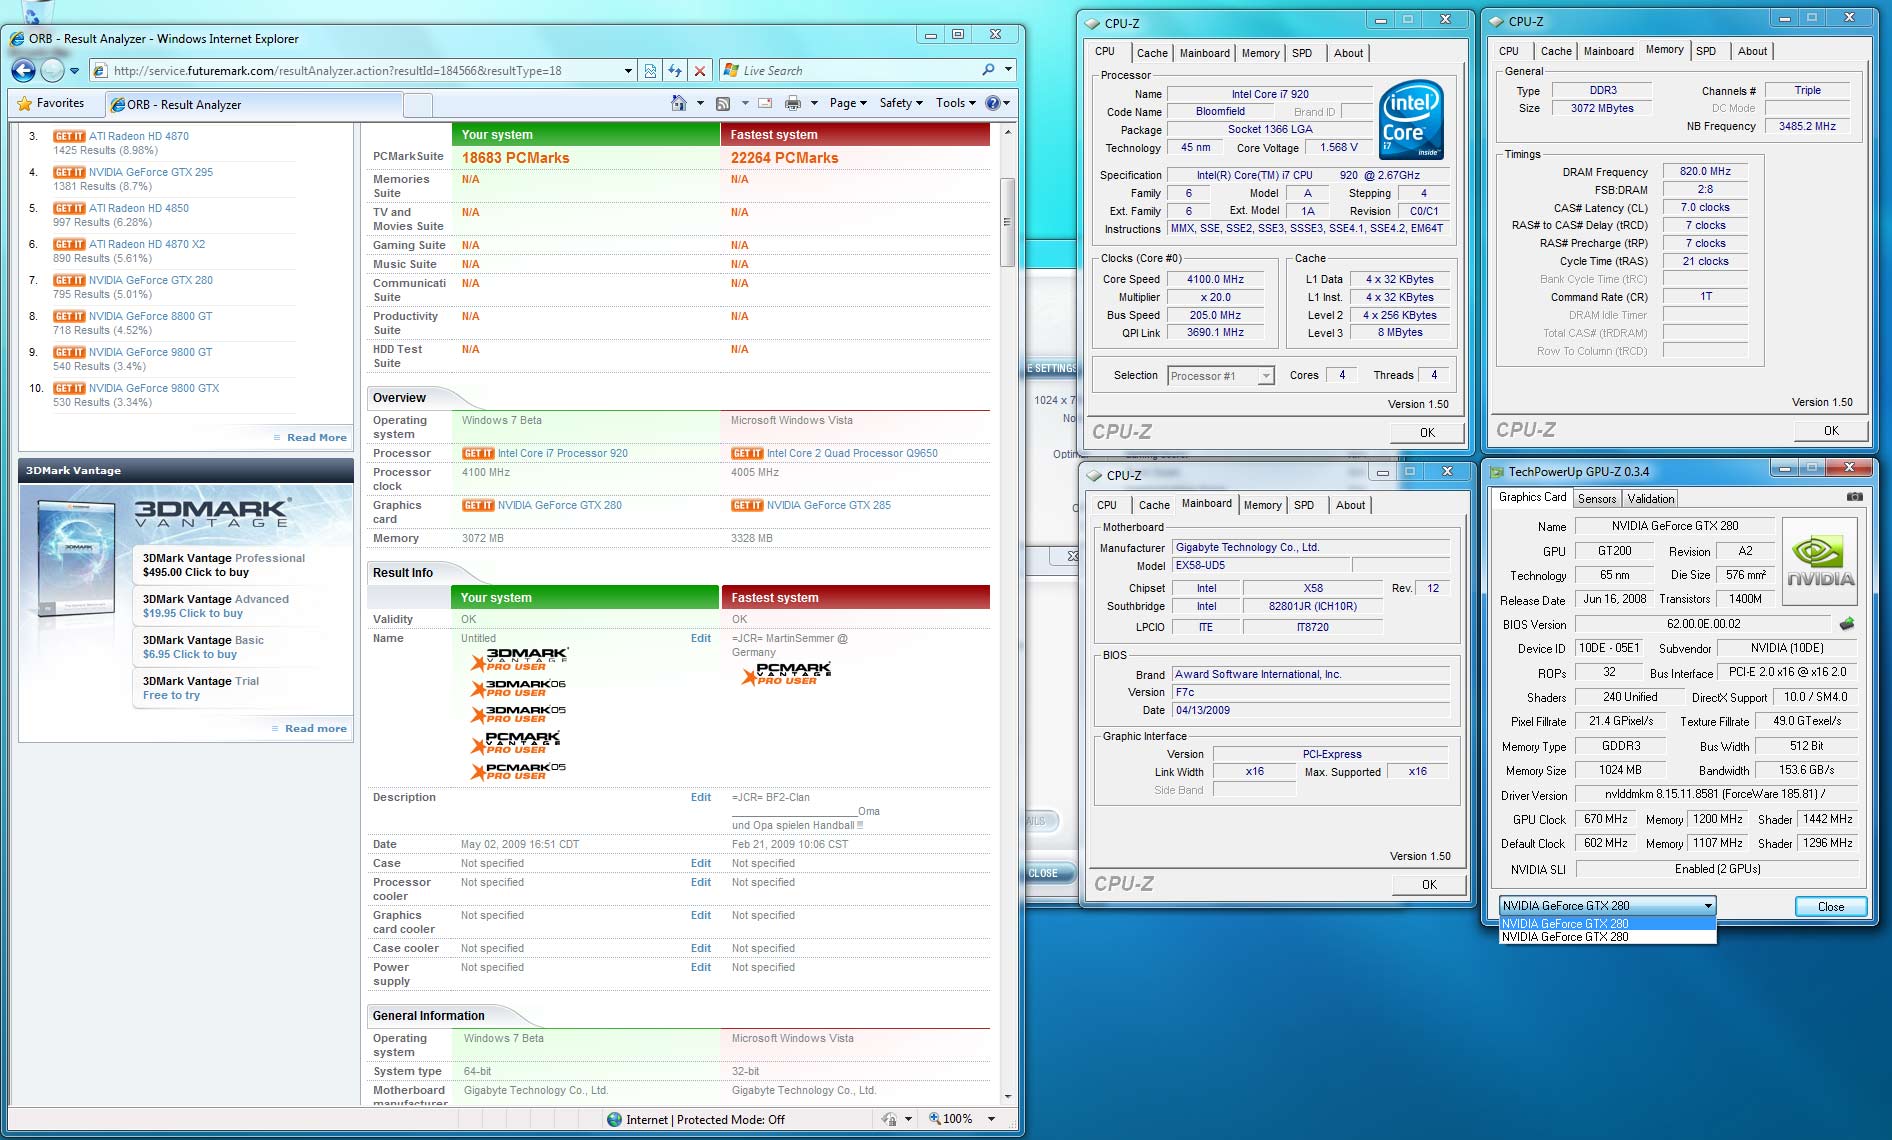1892x1140 pixels.
Task: Click the Intel Core 2 Quad Processor Q9650 link
Action: (x=852, y=453)
